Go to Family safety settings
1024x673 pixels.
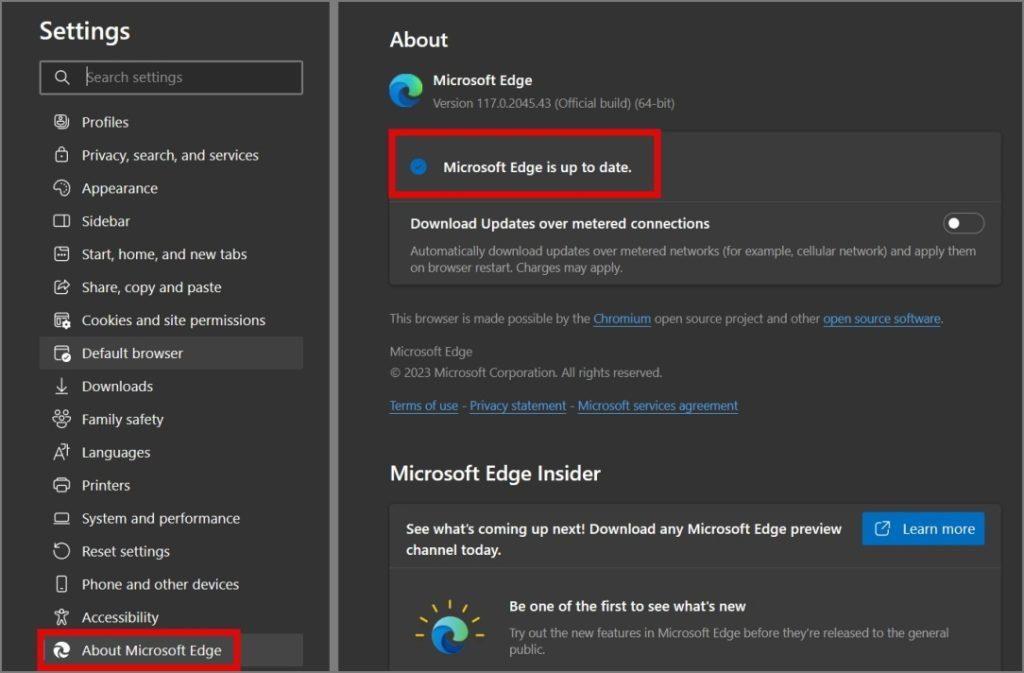pos(171,419)
